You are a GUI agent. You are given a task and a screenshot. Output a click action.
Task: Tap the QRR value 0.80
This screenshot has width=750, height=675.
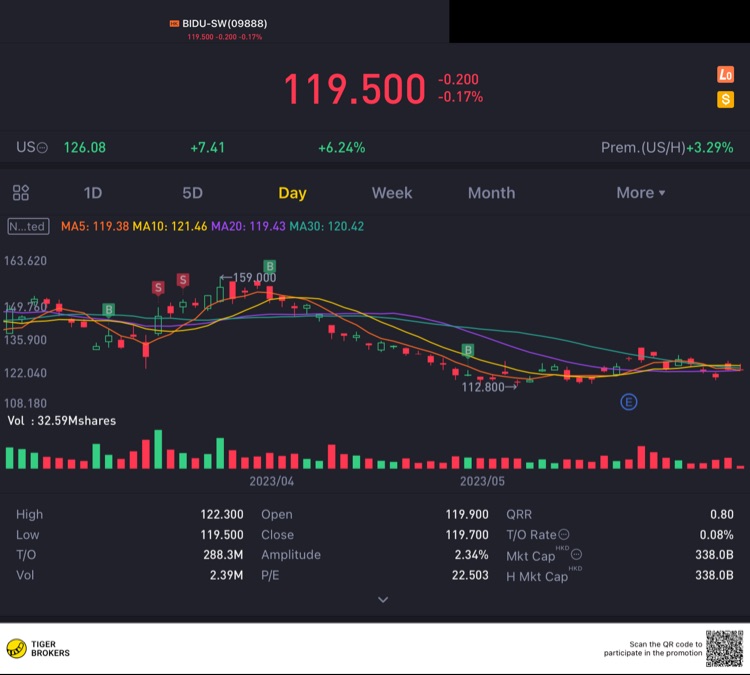721,514
